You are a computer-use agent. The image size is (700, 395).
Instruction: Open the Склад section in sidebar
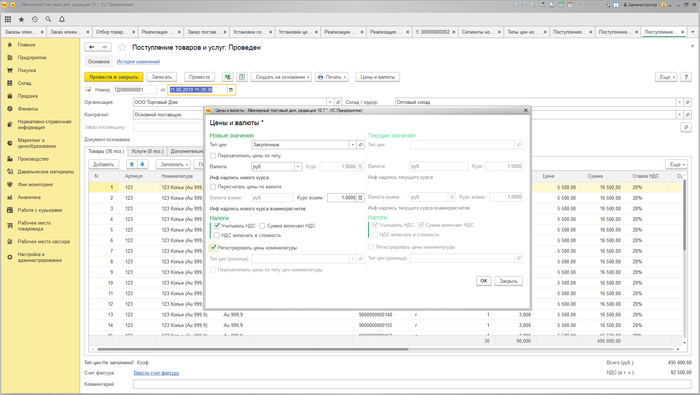click(x=25, y=83)
